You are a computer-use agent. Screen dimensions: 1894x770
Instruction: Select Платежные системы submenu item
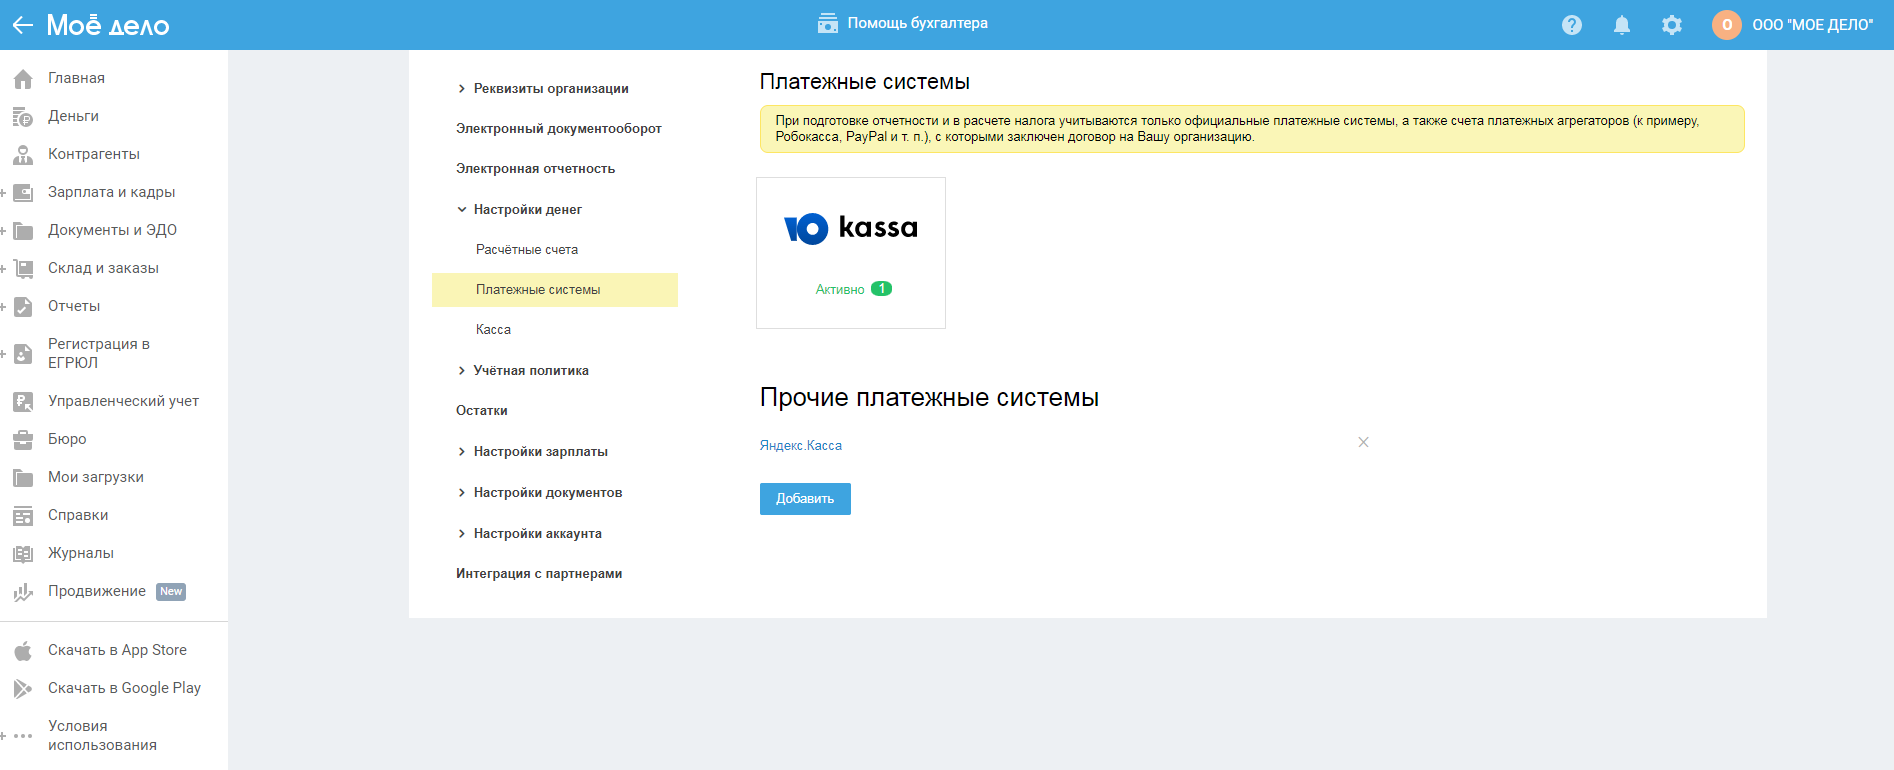(x=555, y=290)
